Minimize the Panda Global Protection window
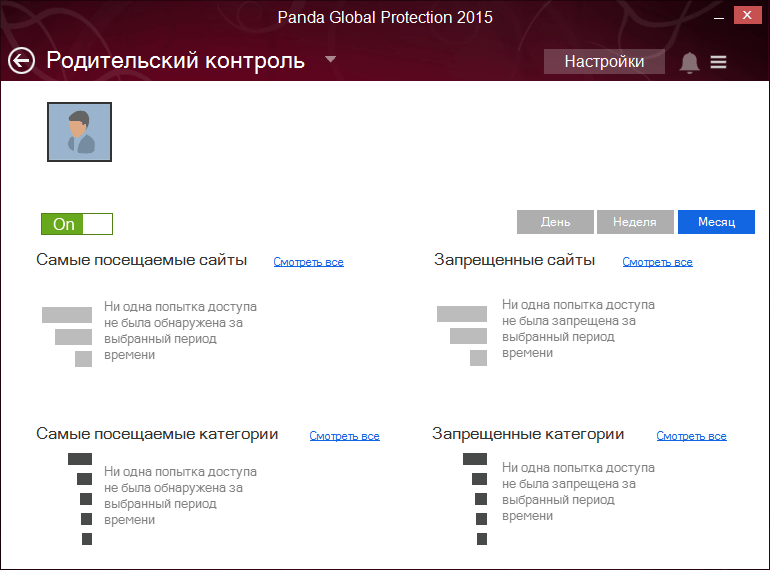The height and width of the screenshot is (570, 770). [719, 18]
